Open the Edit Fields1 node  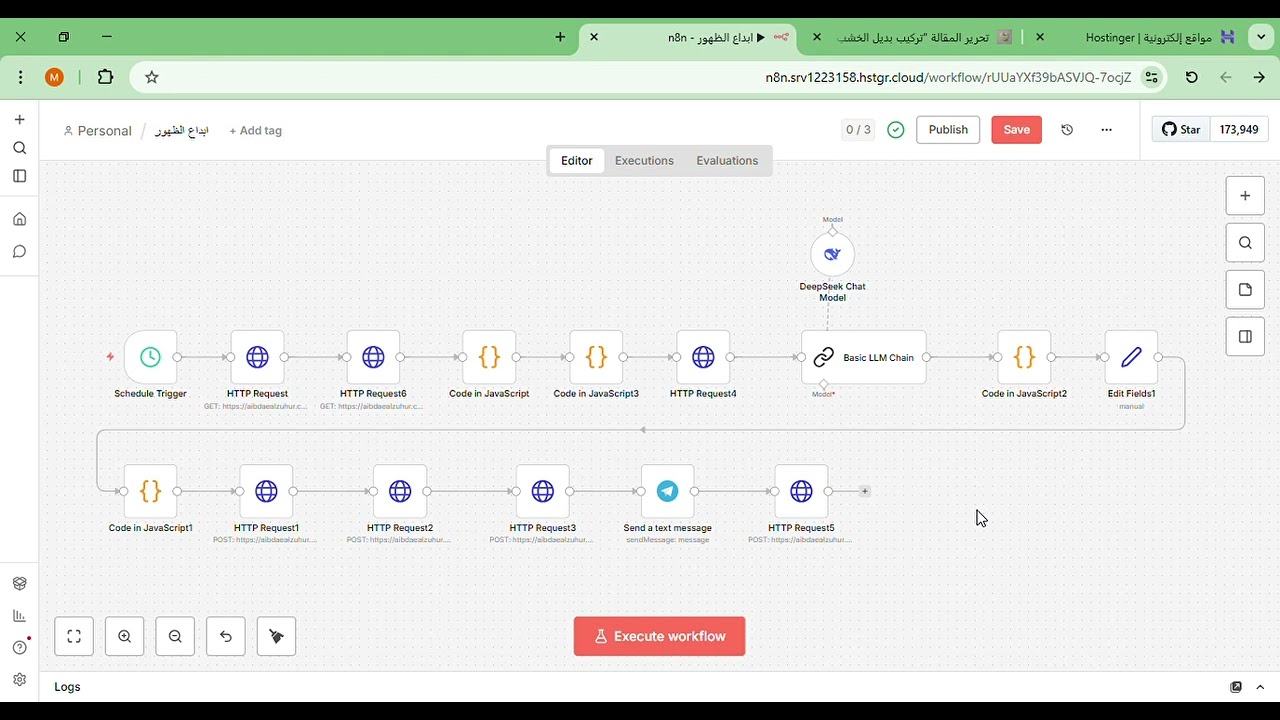1131,357
